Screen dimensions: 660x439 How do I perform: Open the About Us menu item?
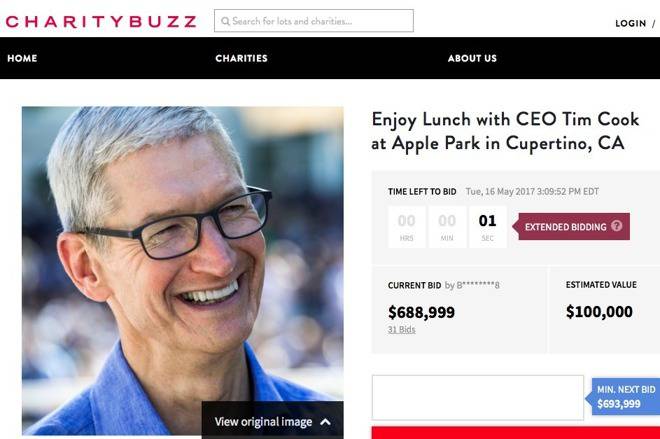pos(472,58)
